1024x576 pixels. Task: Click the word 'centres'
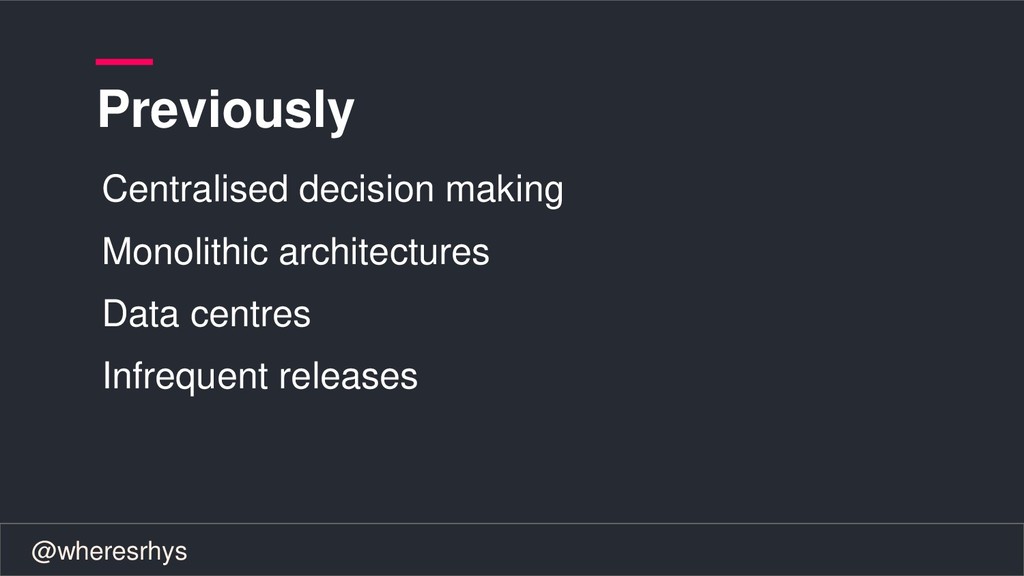[x=250, y=315]
